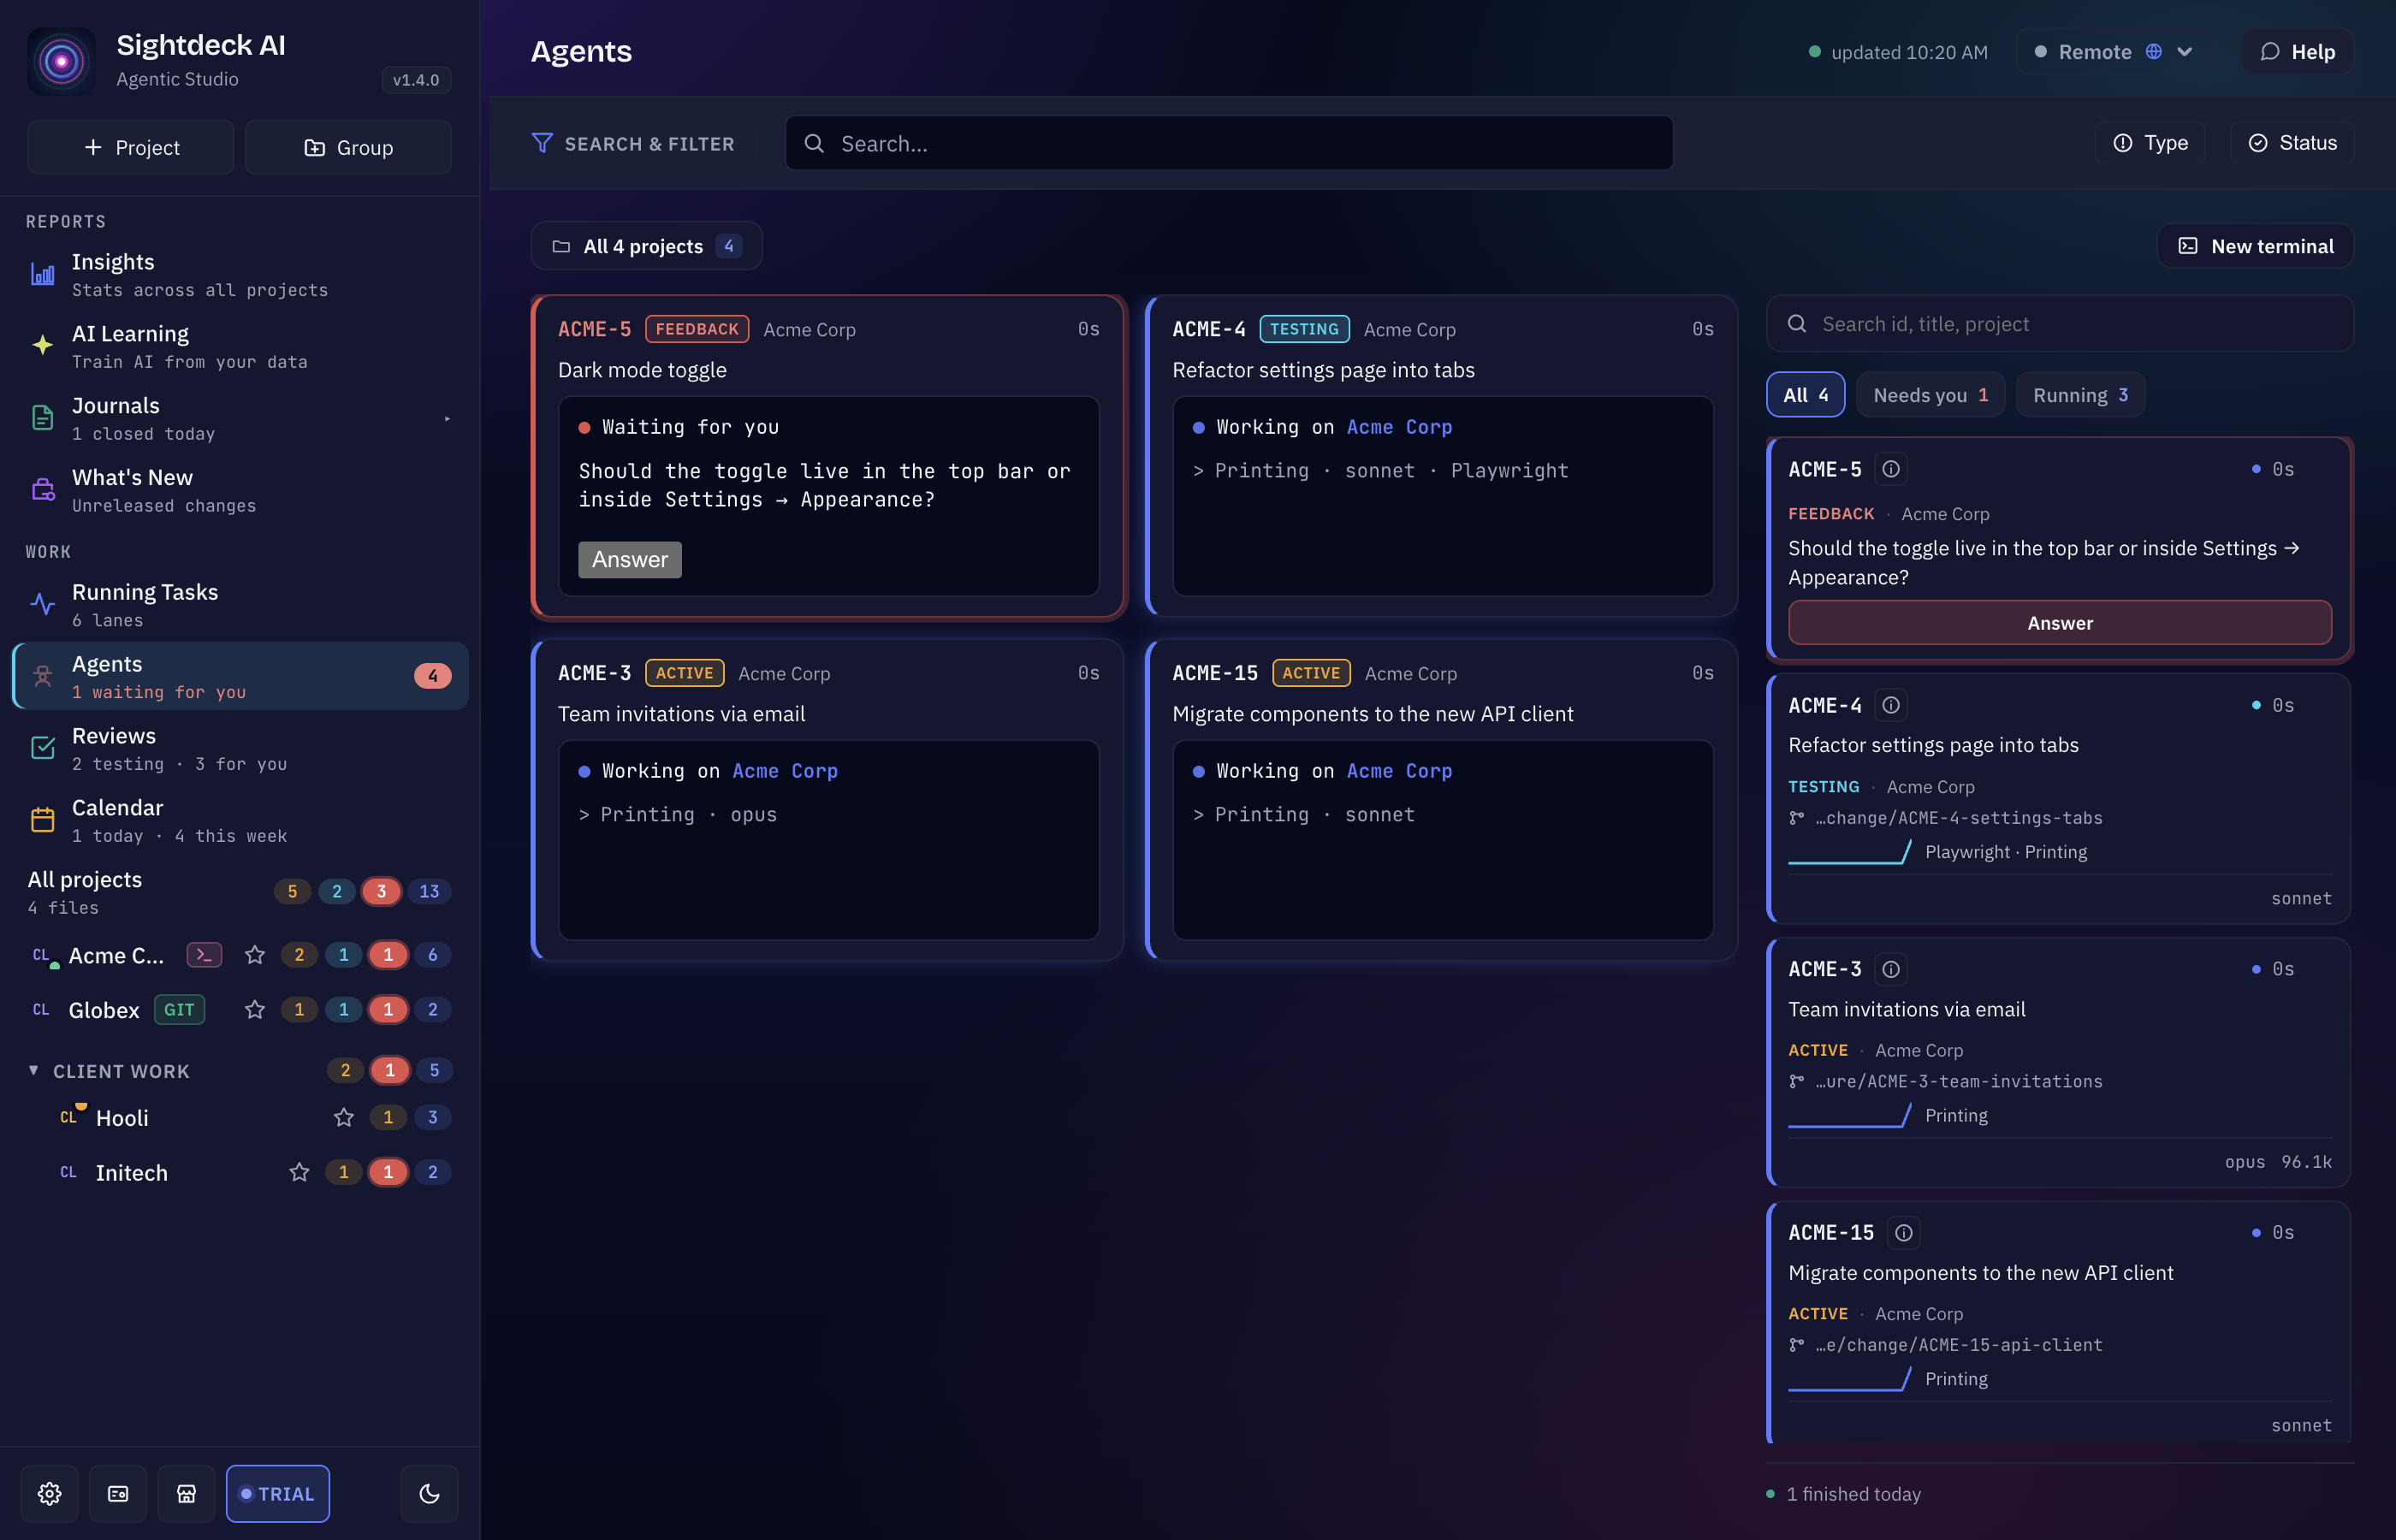Open the All 4 projects selector
This screenshot has width=2396, height=1540.
(646, 246)
